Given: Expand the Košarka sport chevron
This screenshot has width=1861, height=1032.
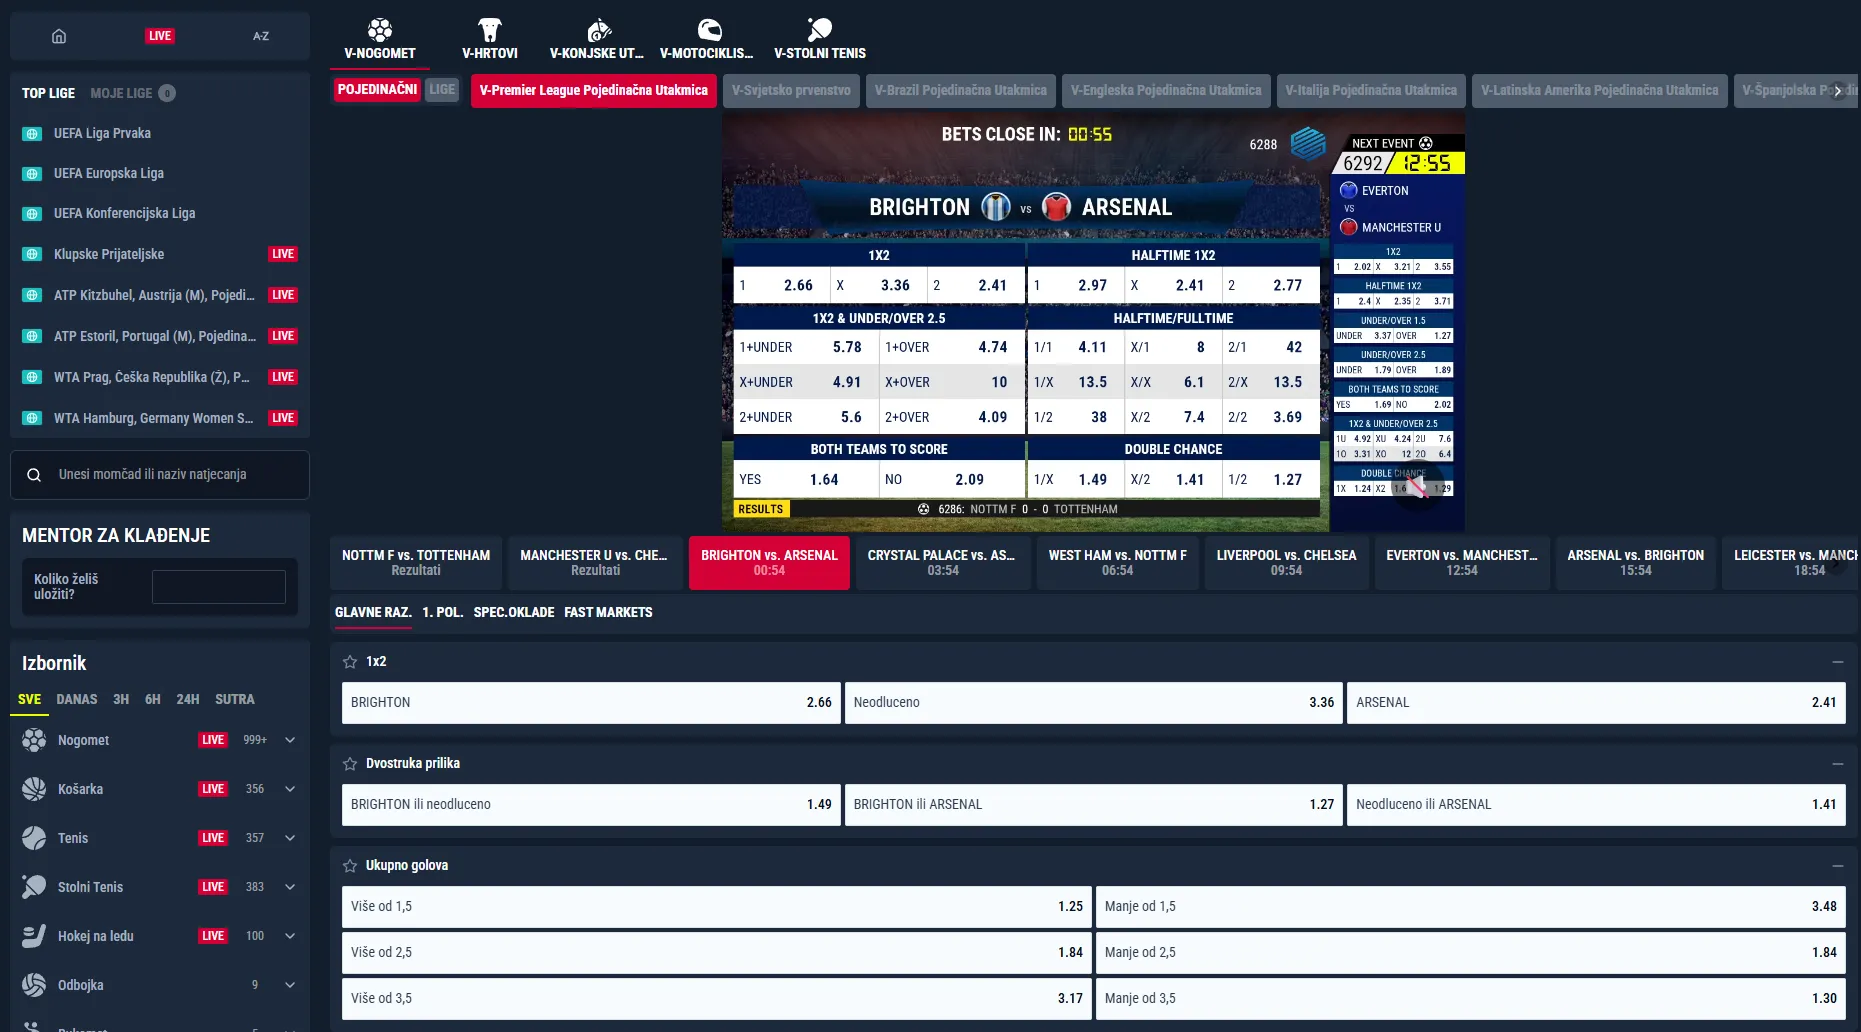Looking at the screenshot, I should point(290,789).
